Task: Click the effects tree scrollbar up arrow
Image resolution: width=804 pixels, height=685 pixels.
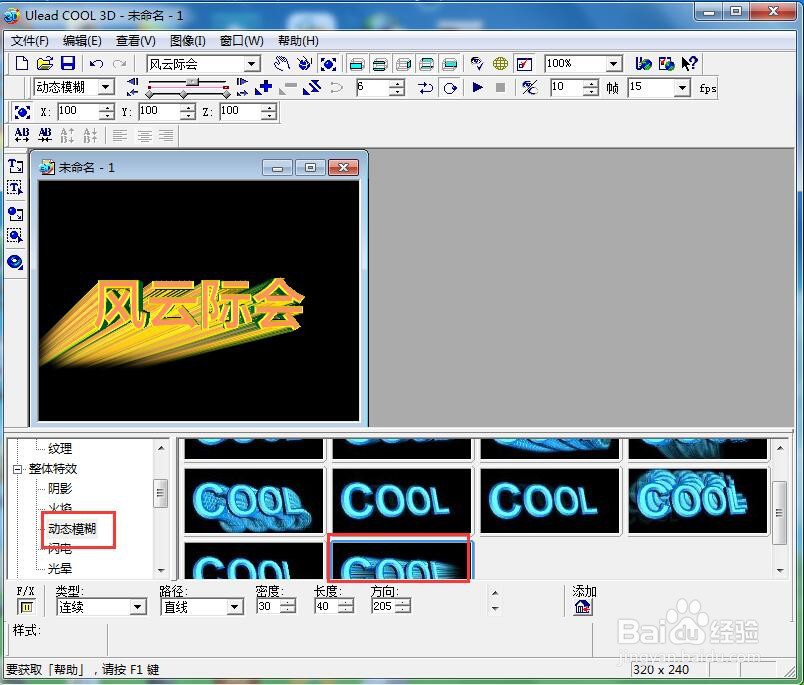Action: 160,449
